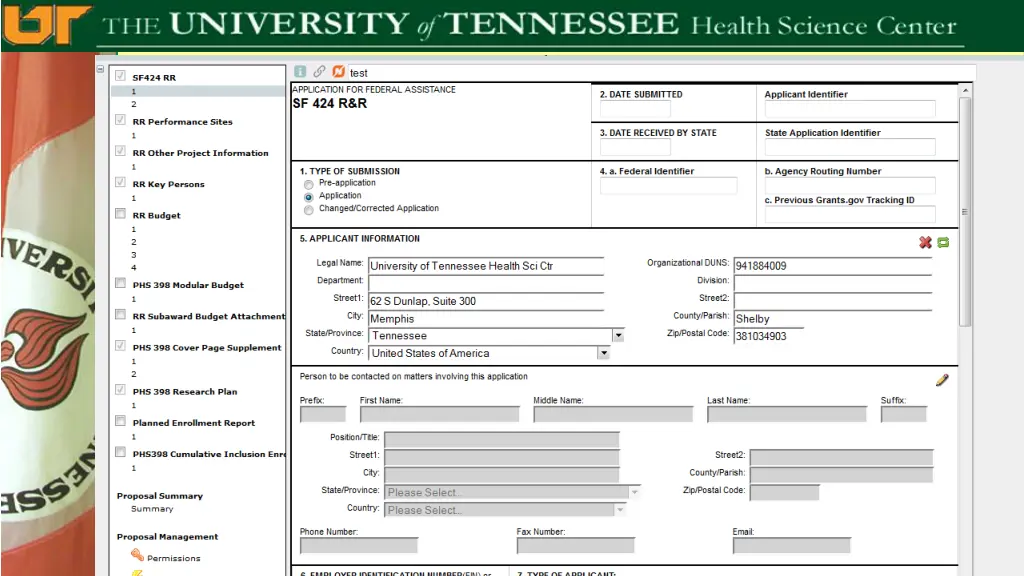Toggle the RR Performance Sites checkbox

point(120,120)
